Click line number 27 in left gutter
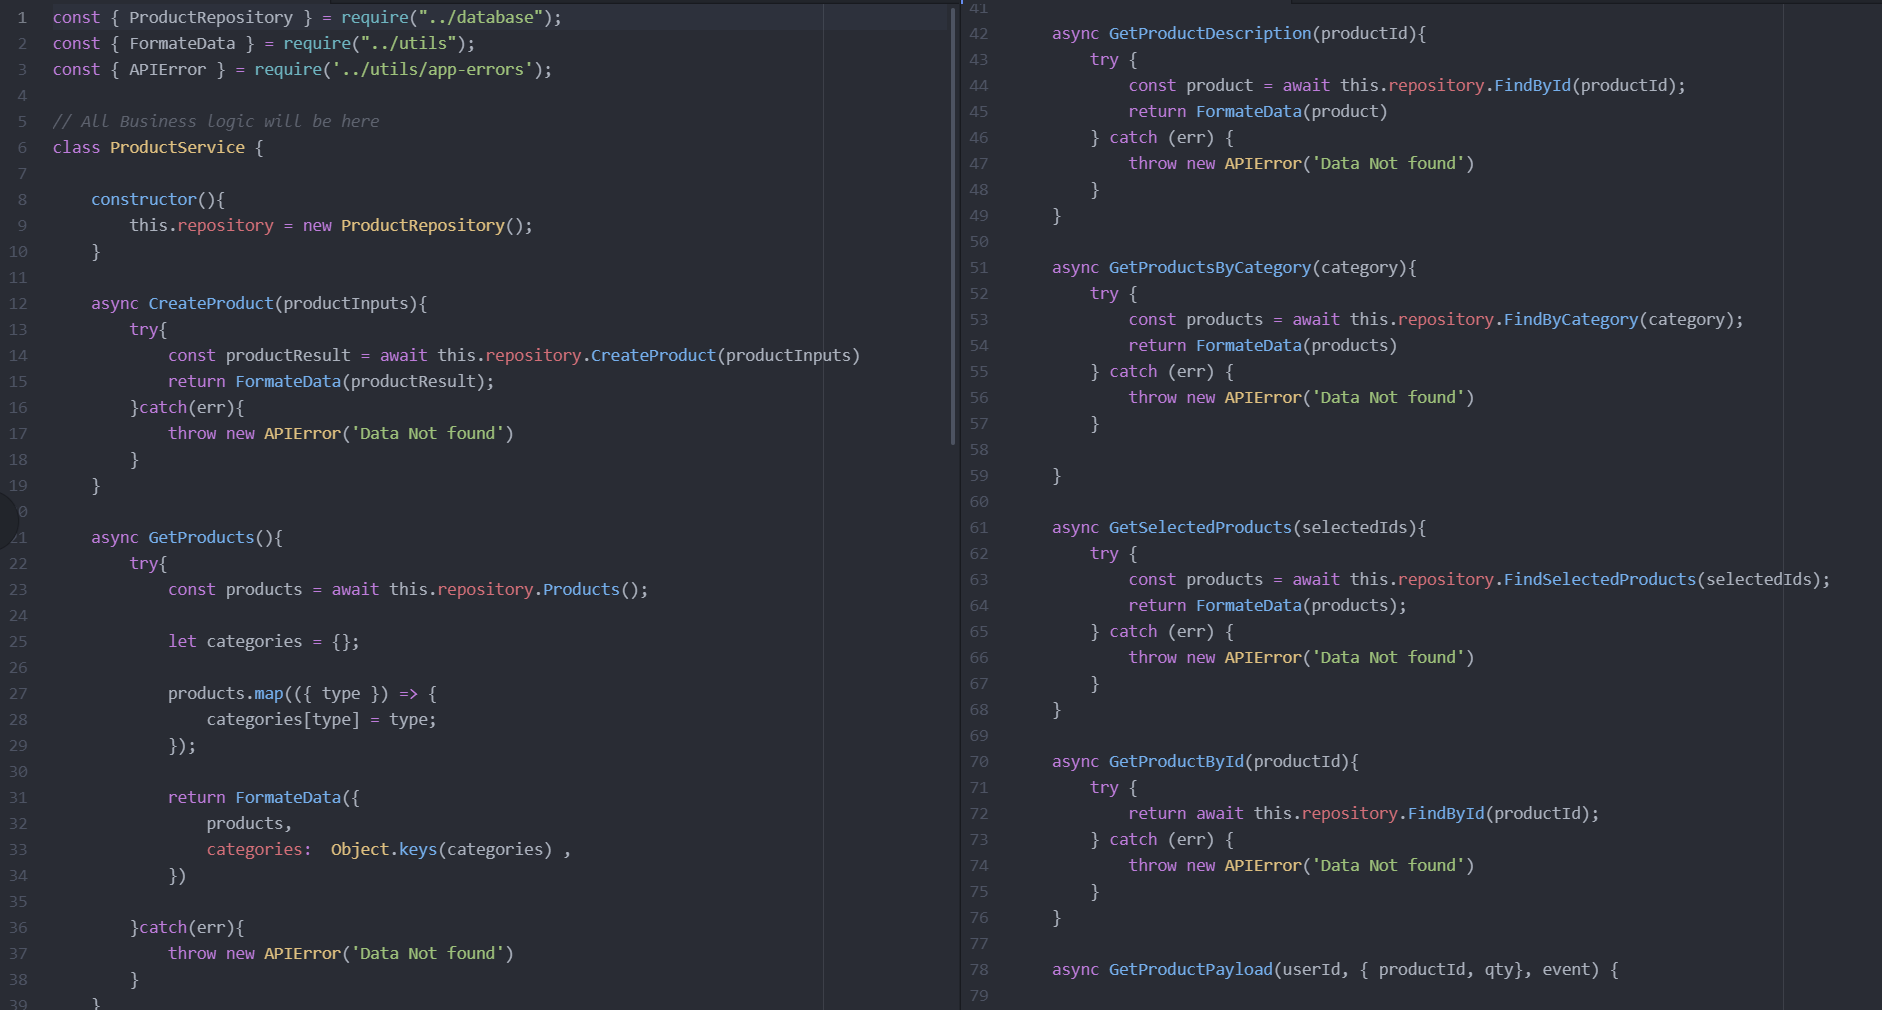1882x1010 pixels. (x=19, y=693)
